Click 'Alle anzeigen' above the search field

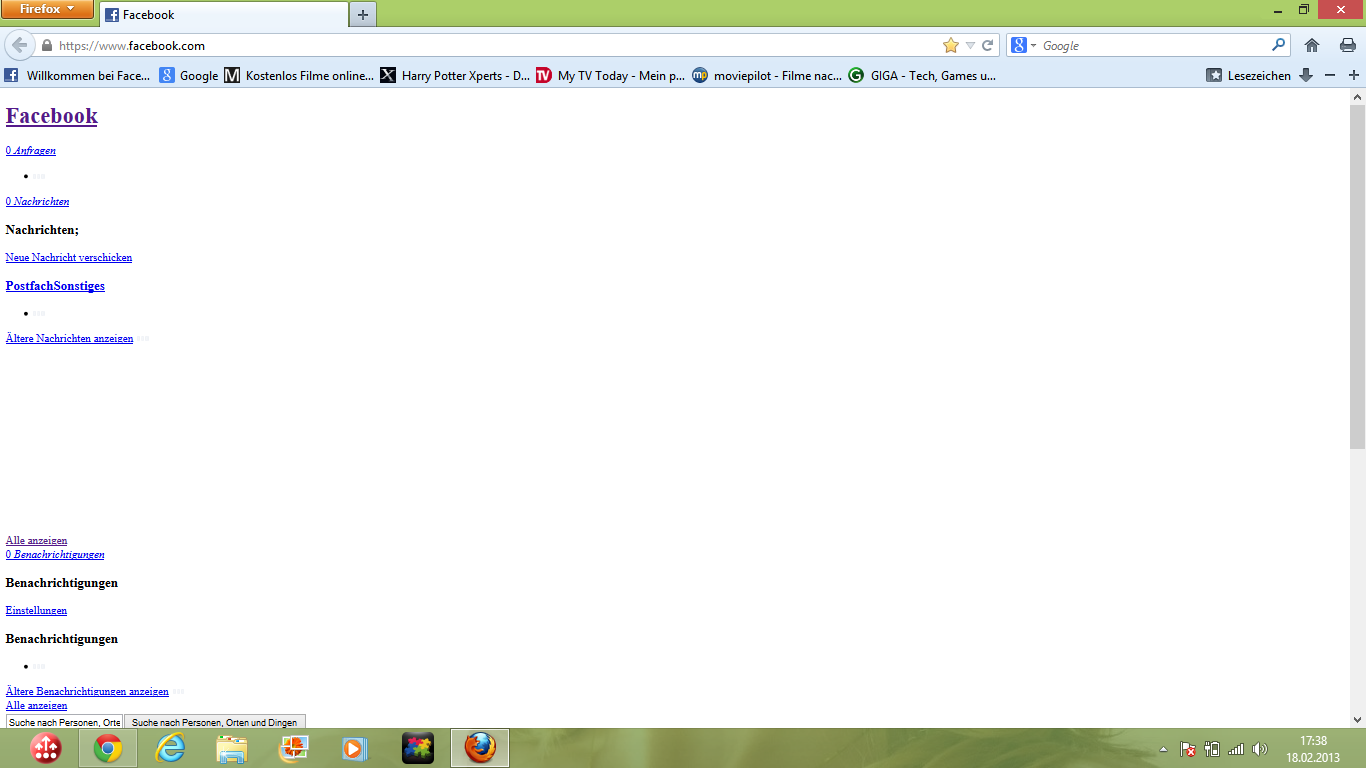(x=37, y=705)
